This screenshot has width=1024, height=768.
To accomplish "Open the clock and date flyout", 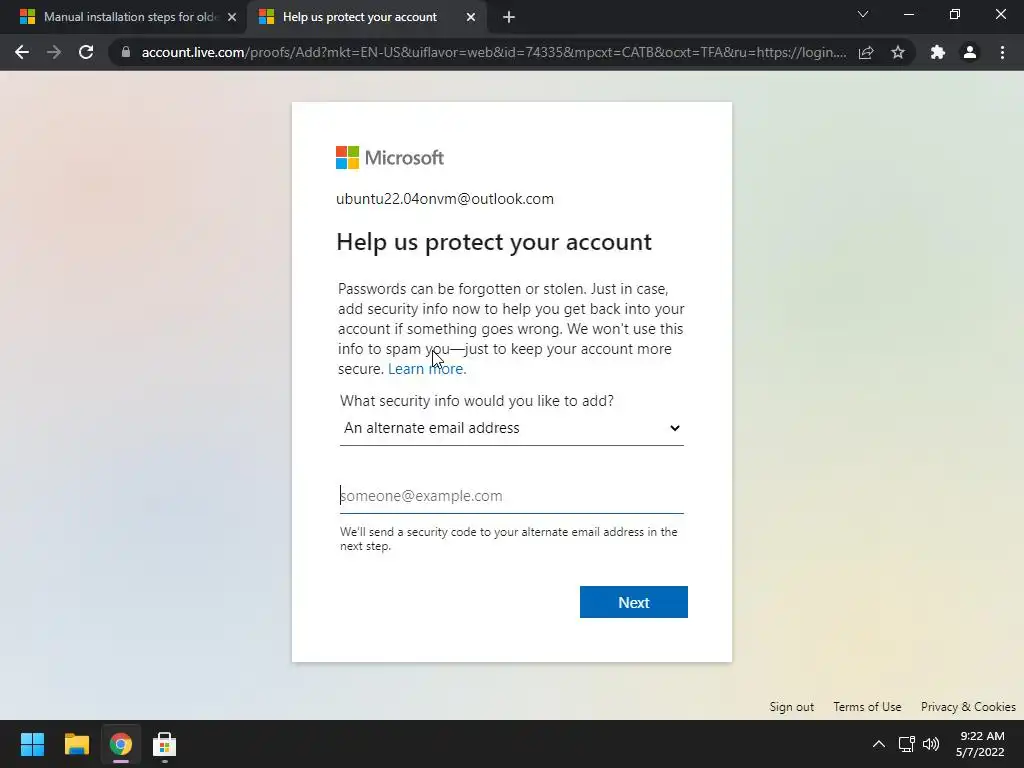I will pos(982,744).
